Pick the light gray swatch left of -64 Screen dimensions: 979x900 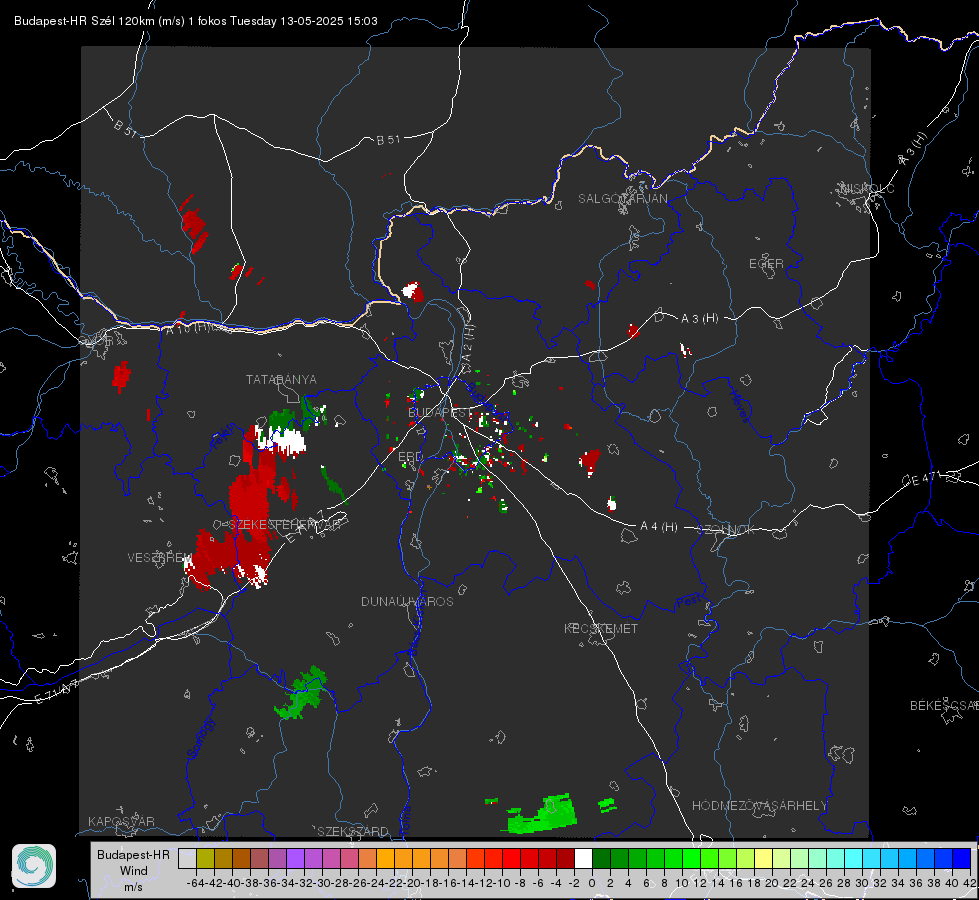tap(187, 858)
